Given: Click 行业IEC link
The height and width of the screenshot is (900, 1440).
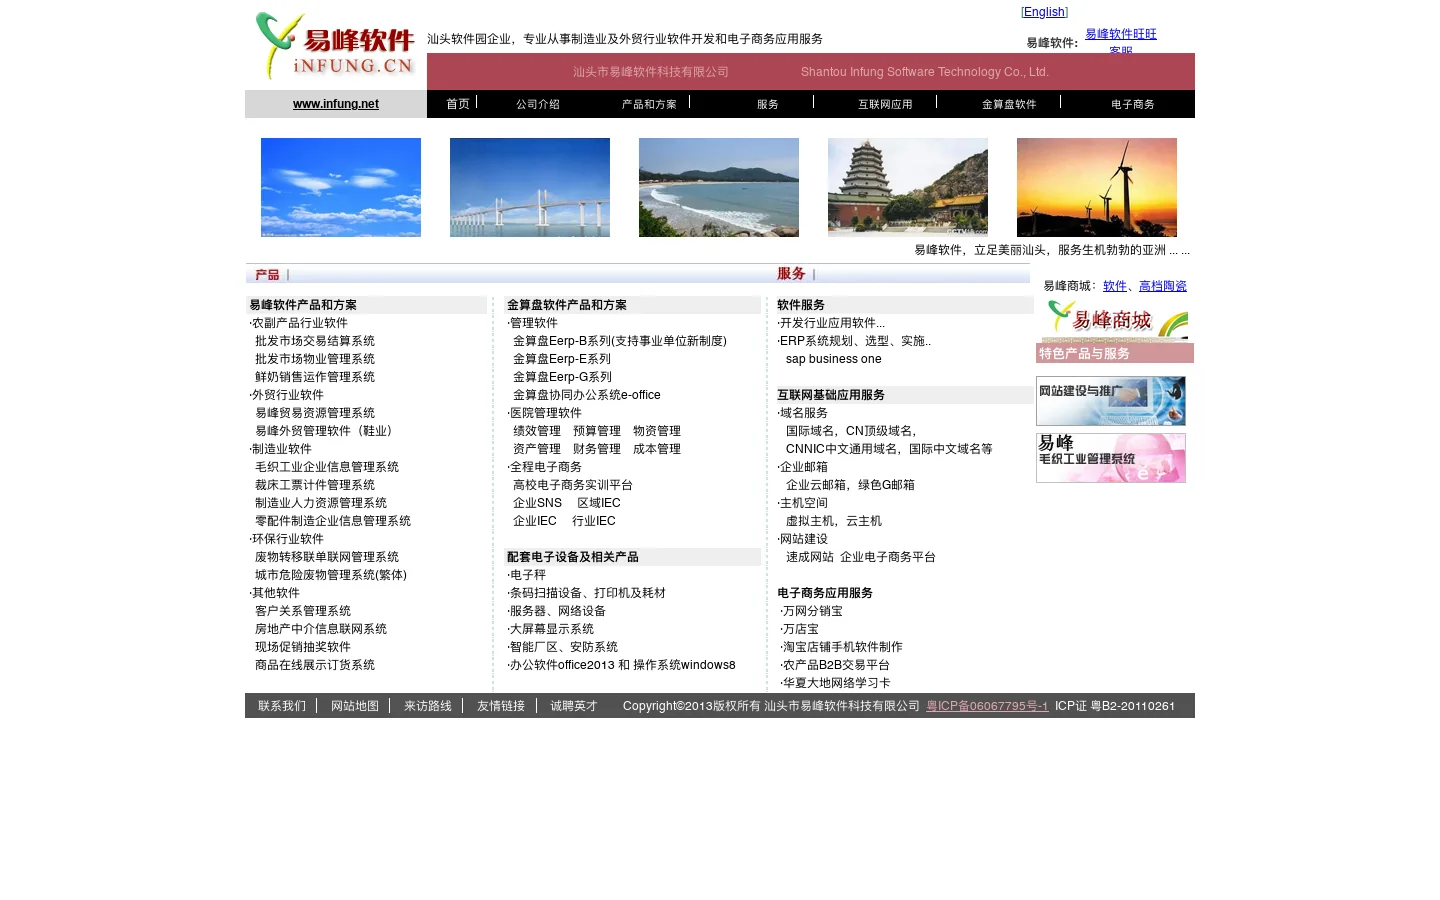Looking at the screenshot, I should click(594, 521).
